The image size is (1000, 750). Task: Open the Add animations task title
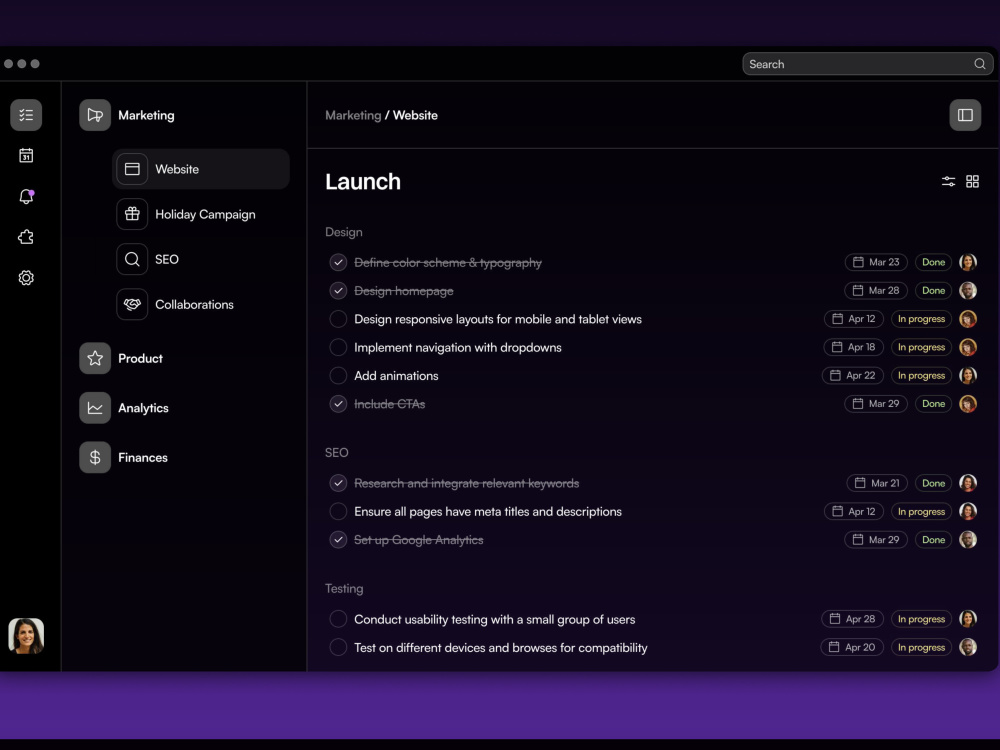pos(396,376)
